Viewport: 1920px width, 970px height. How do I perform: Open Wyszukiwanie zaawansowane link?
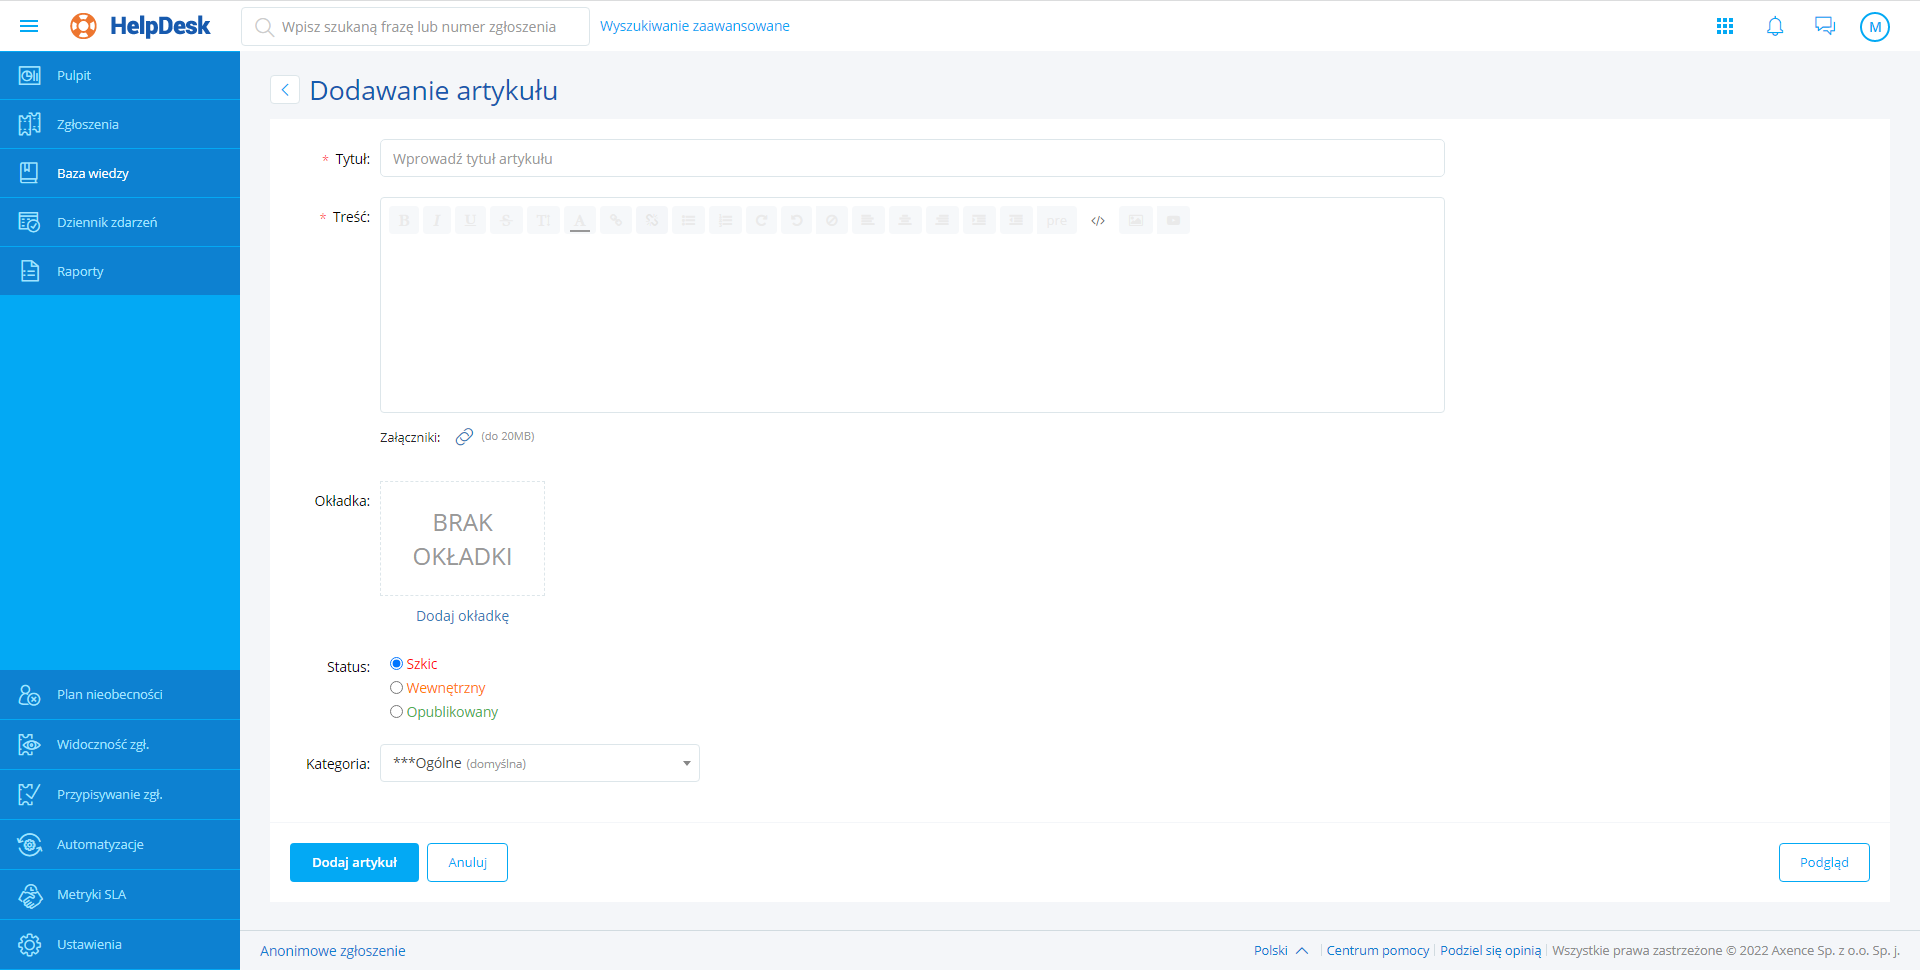(x=694, y=26)
